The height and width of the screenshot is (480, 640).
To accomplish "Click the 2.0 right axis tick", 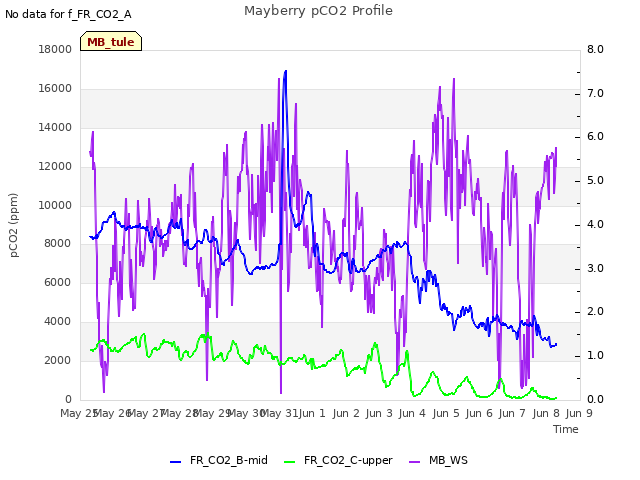I will (596, 312).
